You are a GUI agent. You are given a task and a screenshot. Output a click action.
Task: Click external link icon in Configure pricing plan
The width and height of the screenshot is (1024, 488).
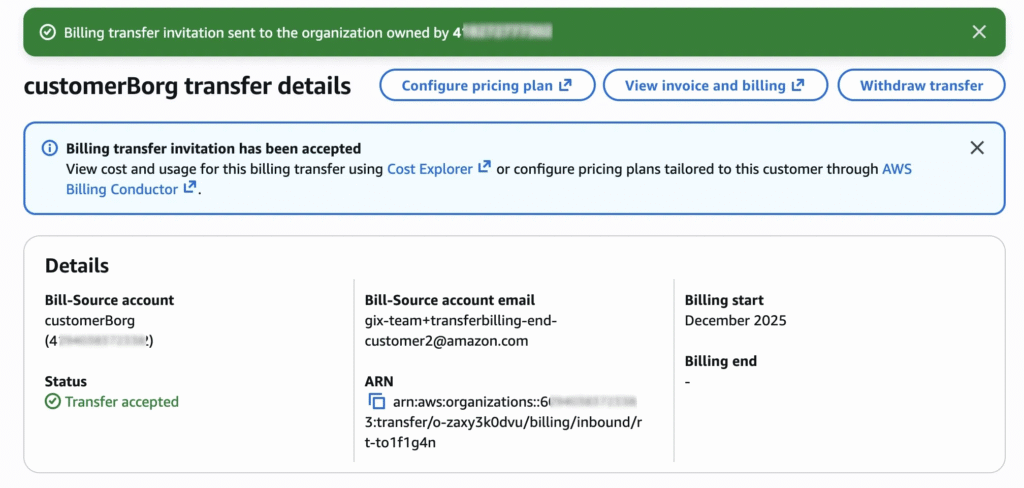pos(565,85)
